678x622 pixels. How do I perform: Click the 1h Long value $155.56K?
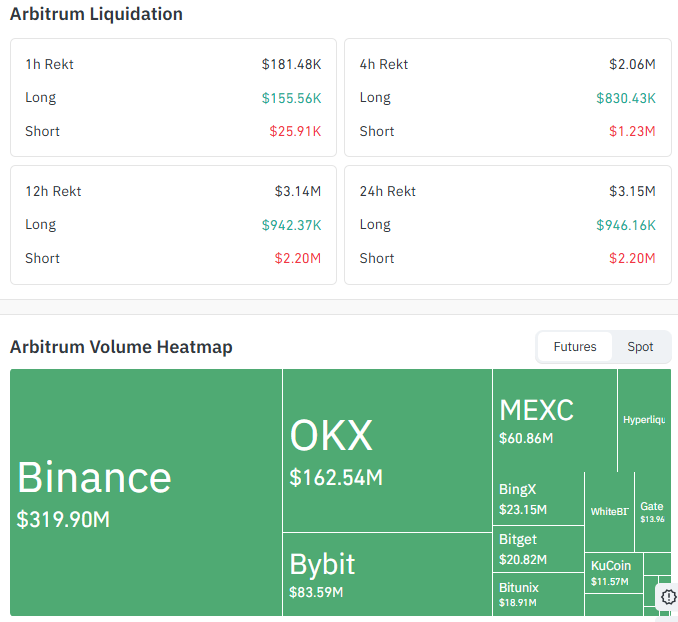point(291,98)
